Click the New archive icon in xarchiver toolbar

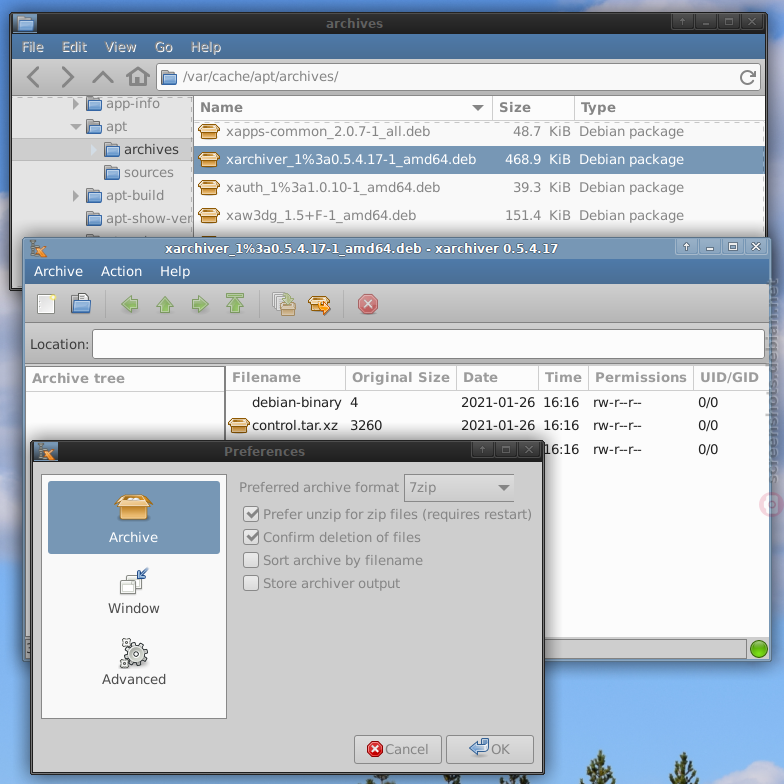46,304
